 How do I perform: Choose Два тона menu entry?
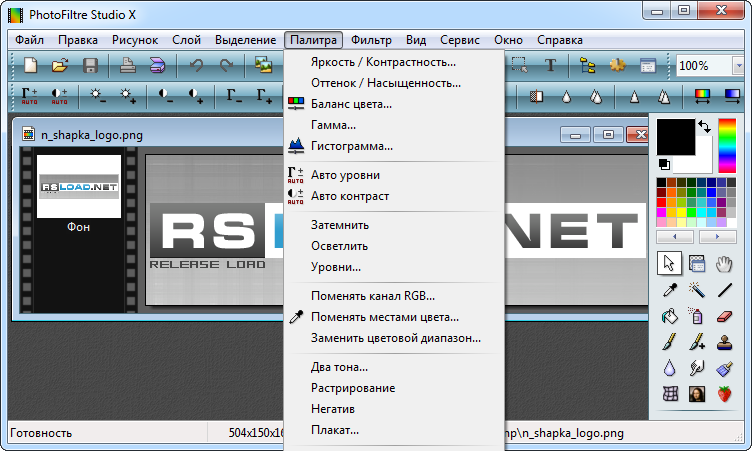(x=394, y=367)
